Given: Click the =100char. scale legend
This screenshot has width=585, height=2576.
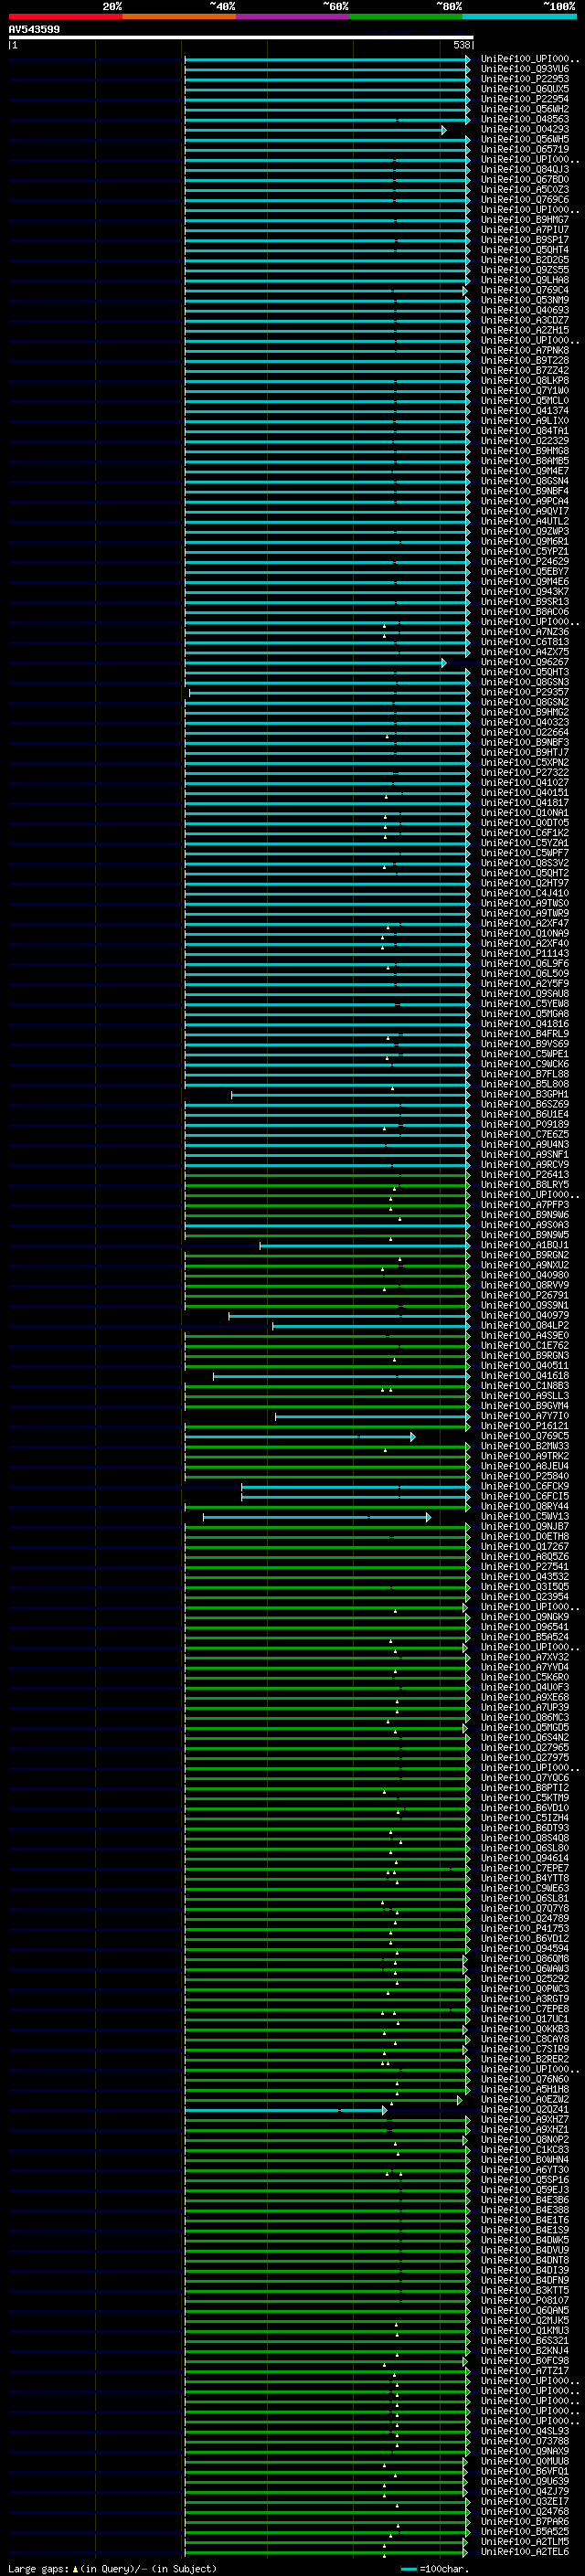Looking at the screenshot, I should [434, 2568].
